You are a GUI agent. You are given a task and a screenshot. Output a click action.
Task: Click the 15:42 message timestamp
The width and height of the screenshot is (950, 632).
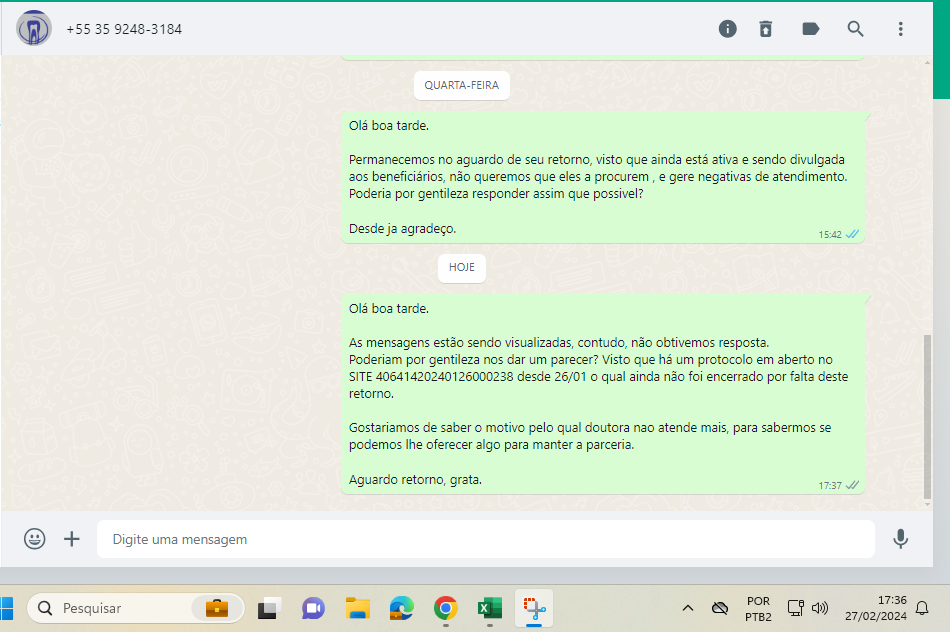tap(829, 235)
